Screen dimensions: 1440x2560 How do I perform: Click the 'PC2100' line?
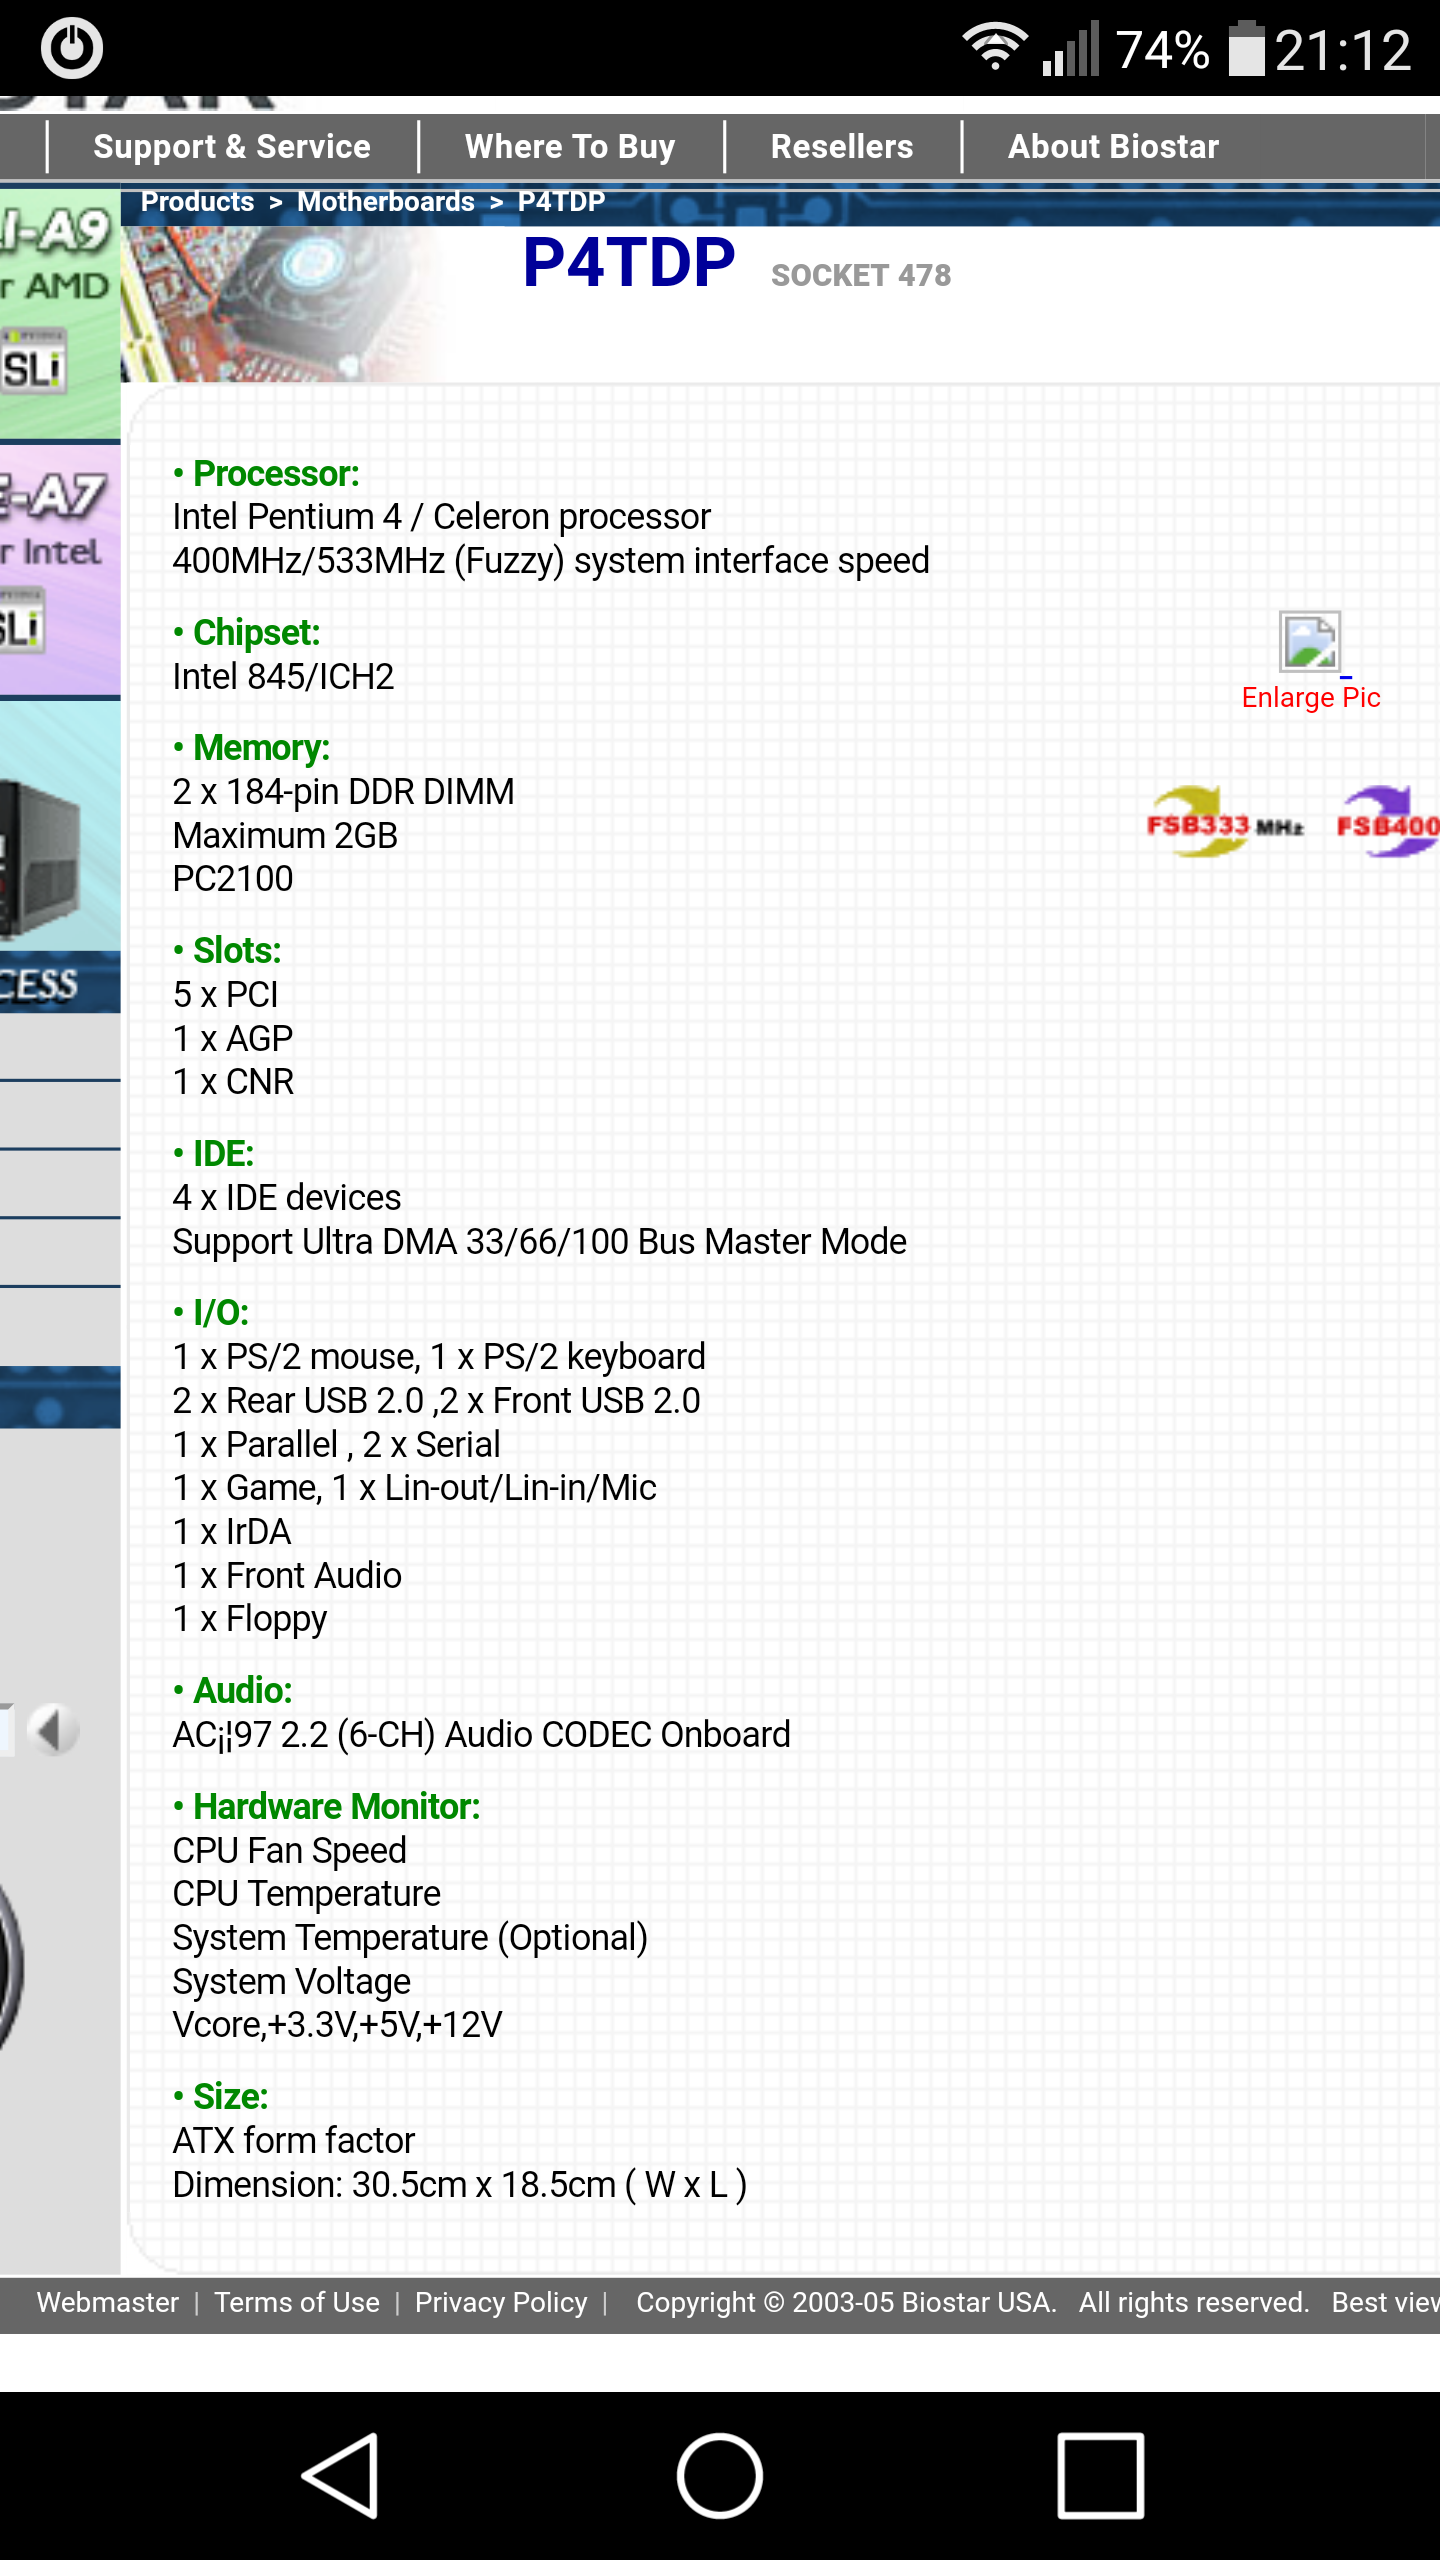click(x=233, y=879)
